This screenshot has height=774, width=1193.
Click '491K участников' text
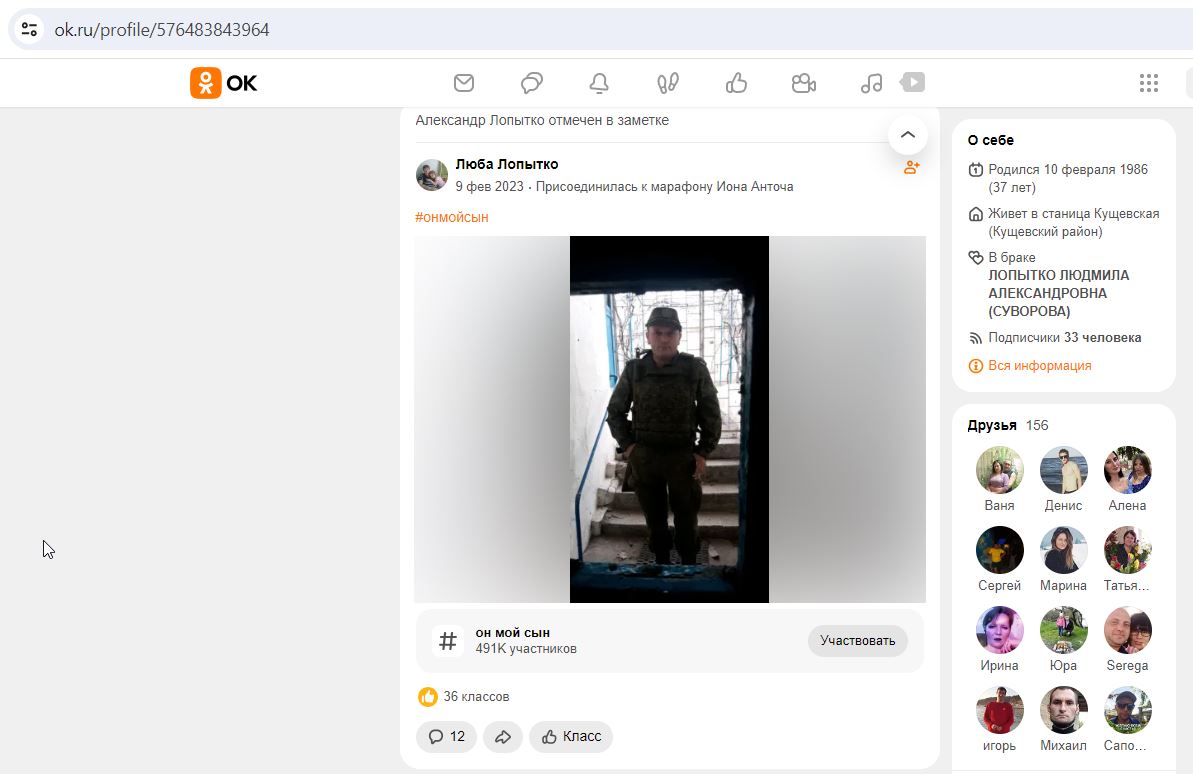(x=526, y=649)
